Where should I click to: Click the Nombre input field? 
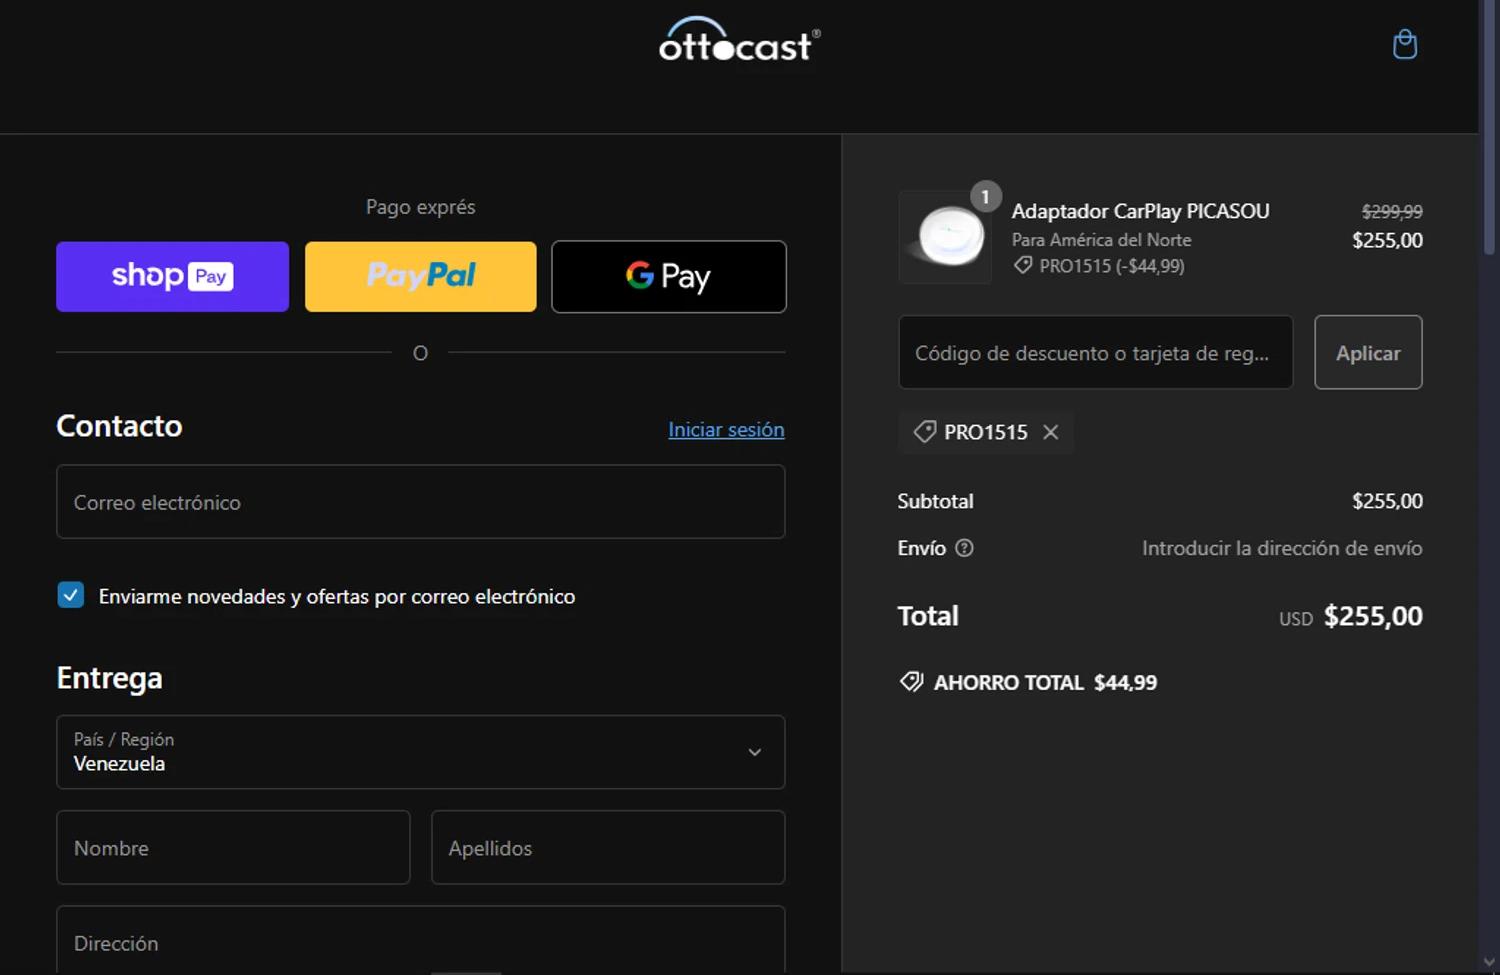click(233, 847)
